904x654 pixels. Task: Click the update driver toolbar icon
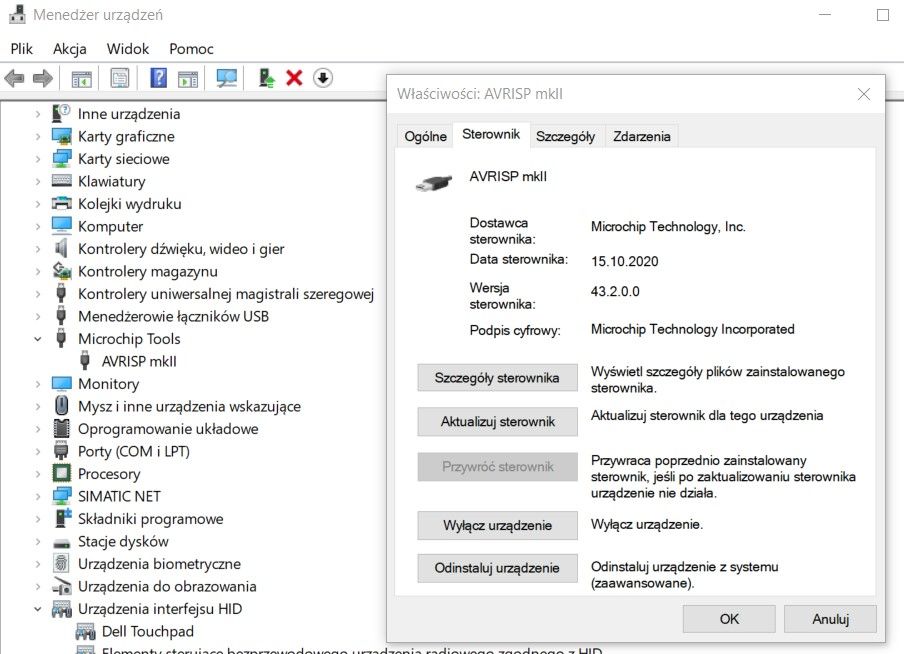(266, 78)
